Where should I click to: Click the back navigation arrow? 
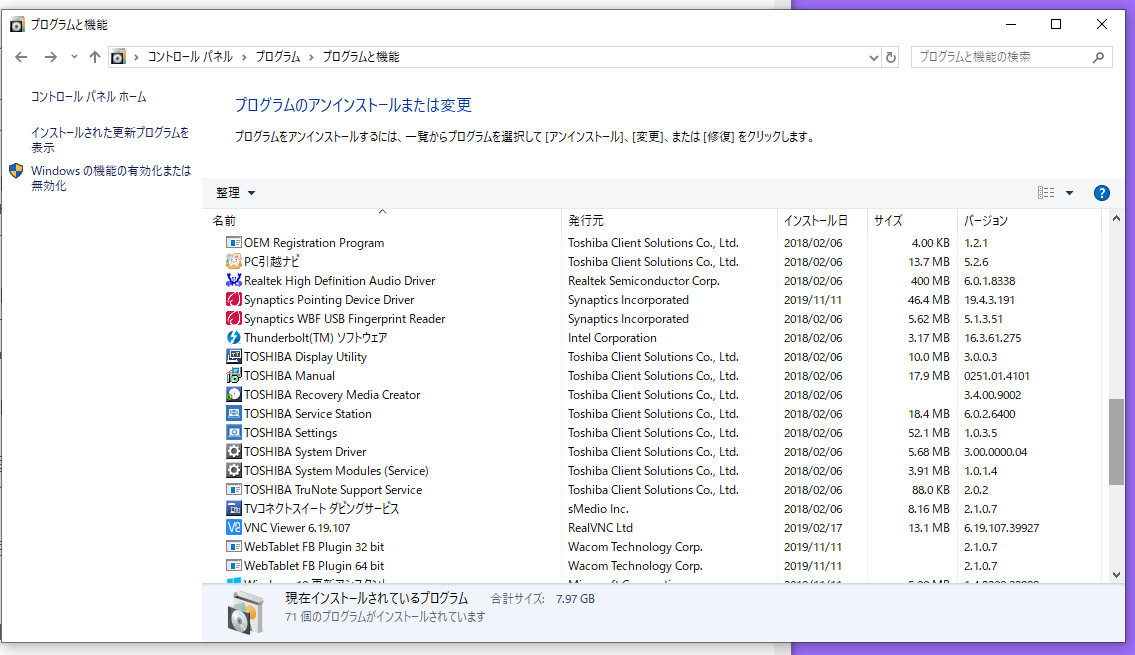tap(21, 57)
